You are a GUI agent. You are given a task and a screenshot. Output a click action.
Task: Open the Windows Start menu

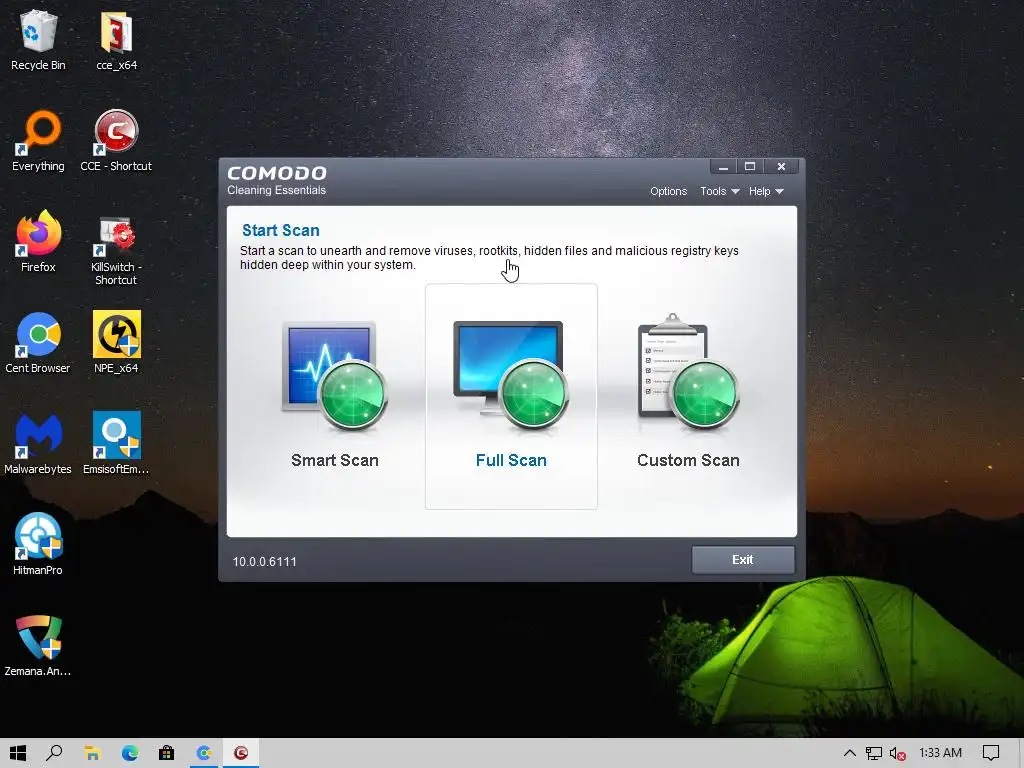pyautogui.click(x=18, y=753)
